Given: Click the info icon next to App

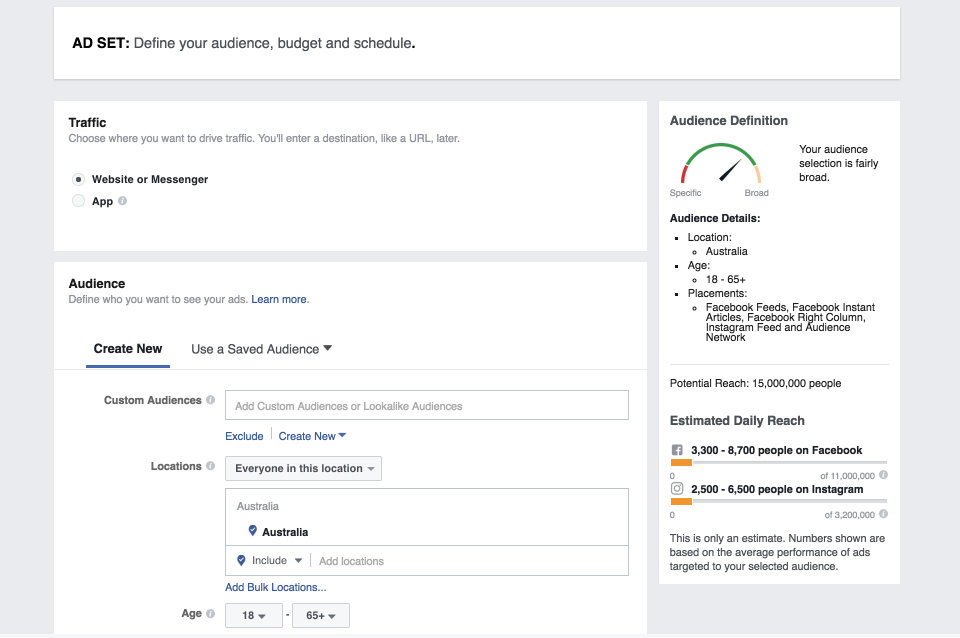Looking at the screenshot, I should 122,201.
